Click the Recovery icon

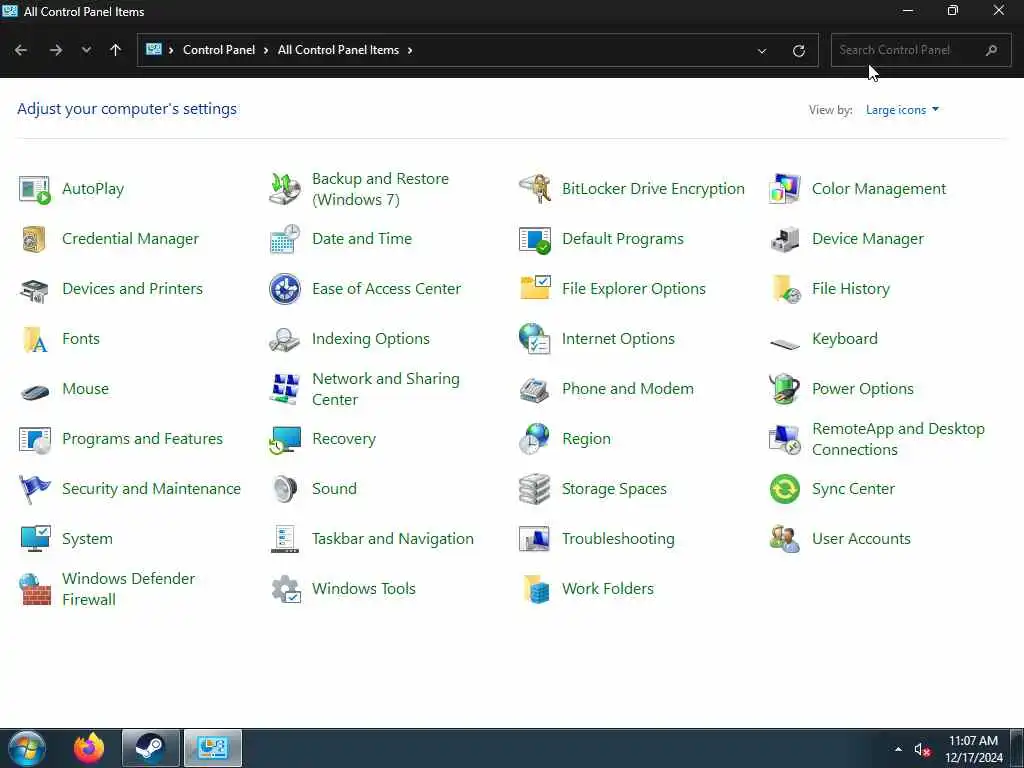pyautogui.click(x=285, y=440)
